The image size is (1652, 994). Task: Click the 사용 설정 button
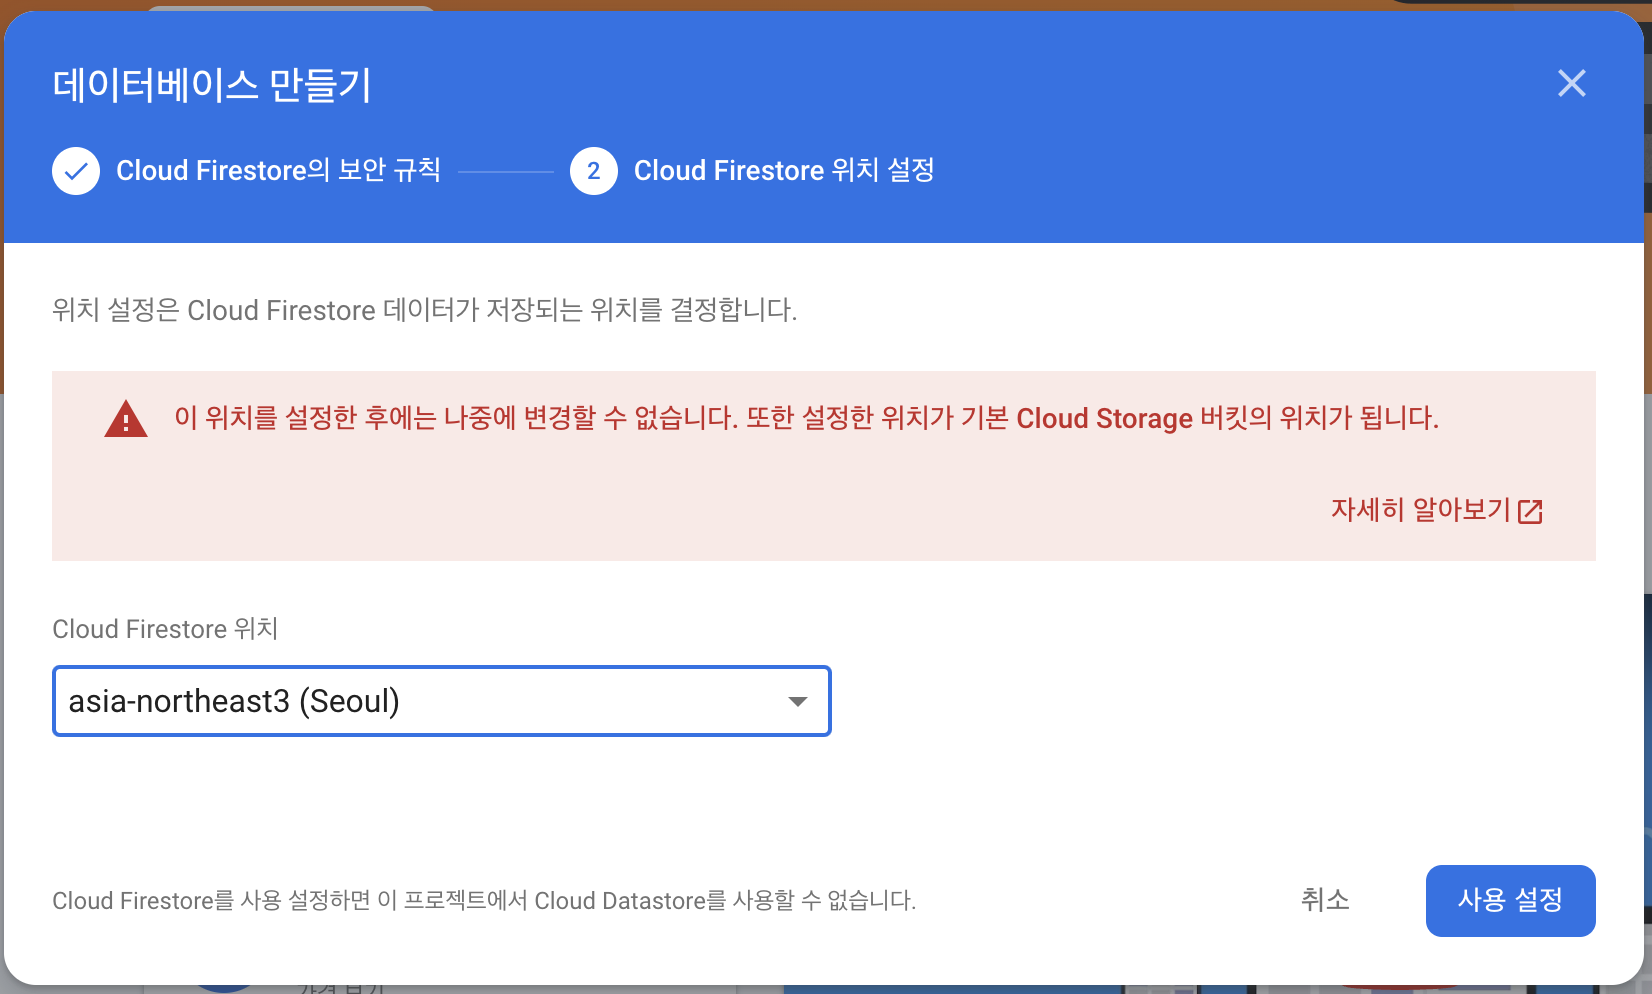(1510, 901)
